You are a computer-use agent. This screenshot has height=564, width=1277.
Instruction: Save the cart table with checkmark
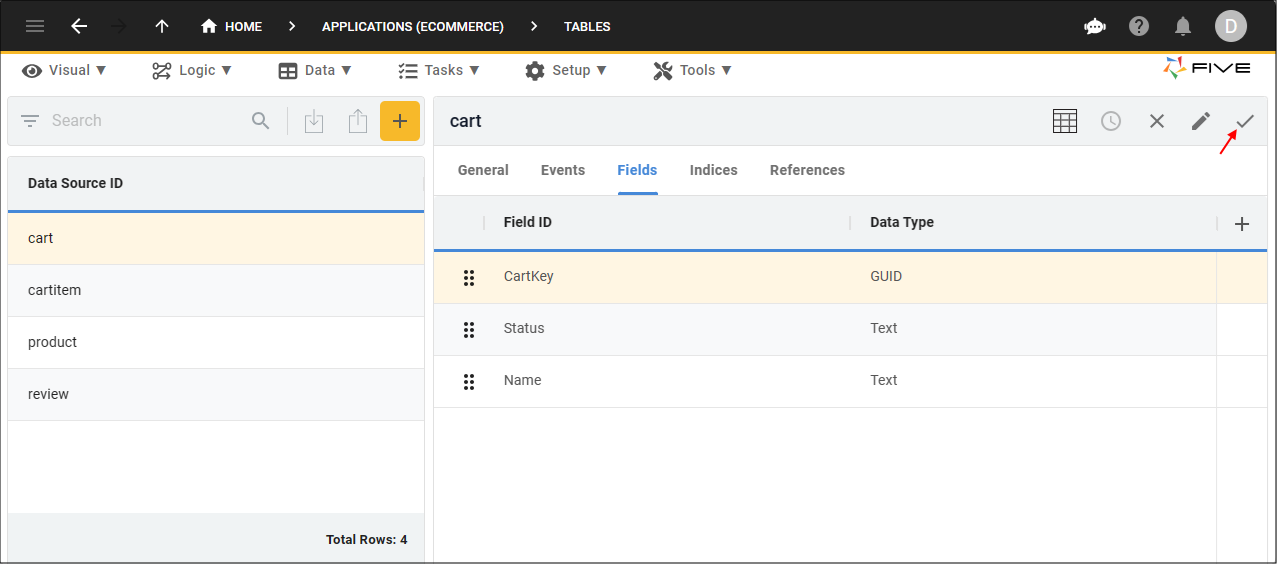[x=1245, y=121]
